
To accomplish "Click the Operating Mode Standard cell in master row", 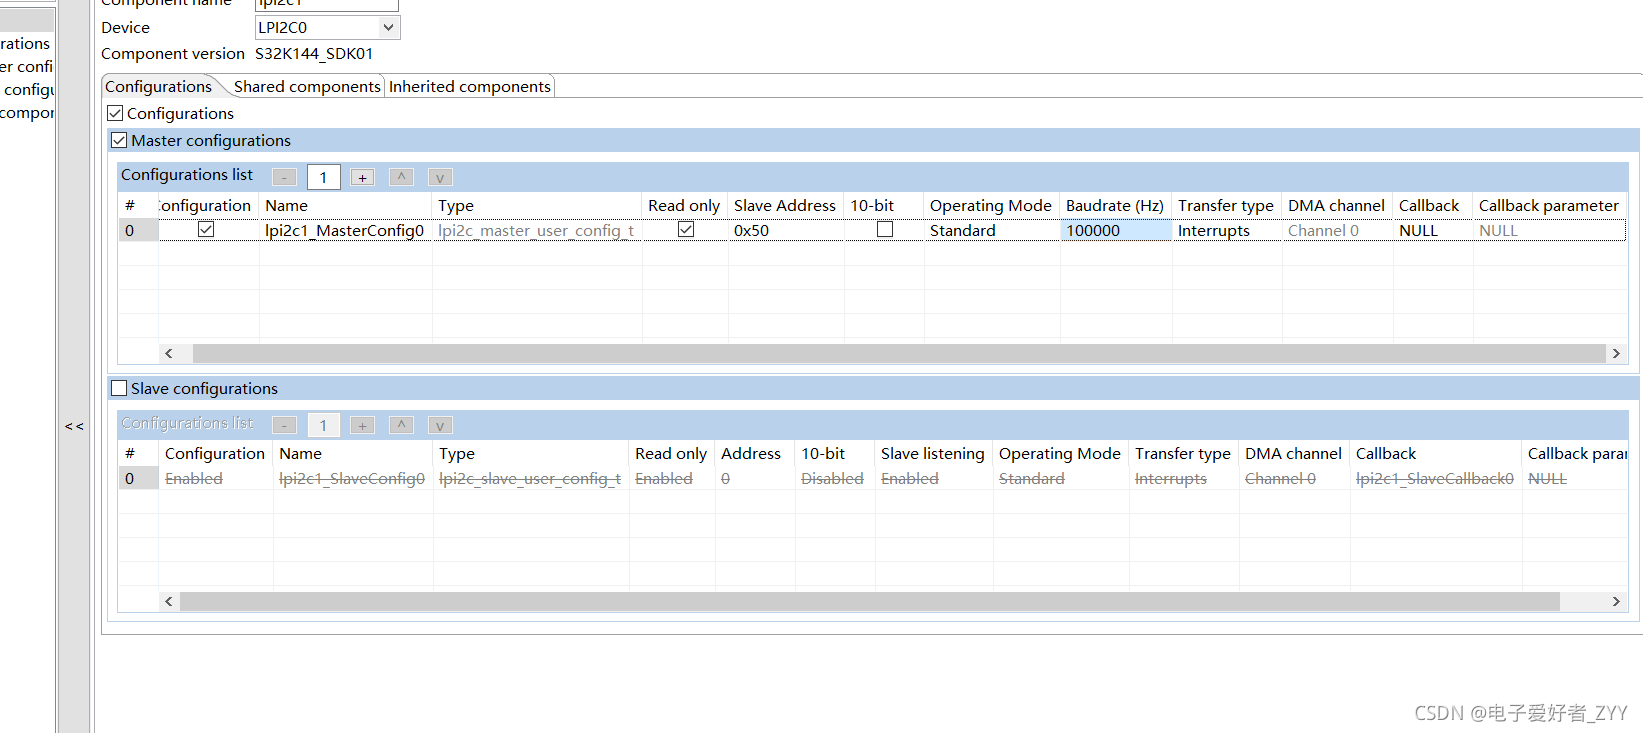I will tap(992, 230).
